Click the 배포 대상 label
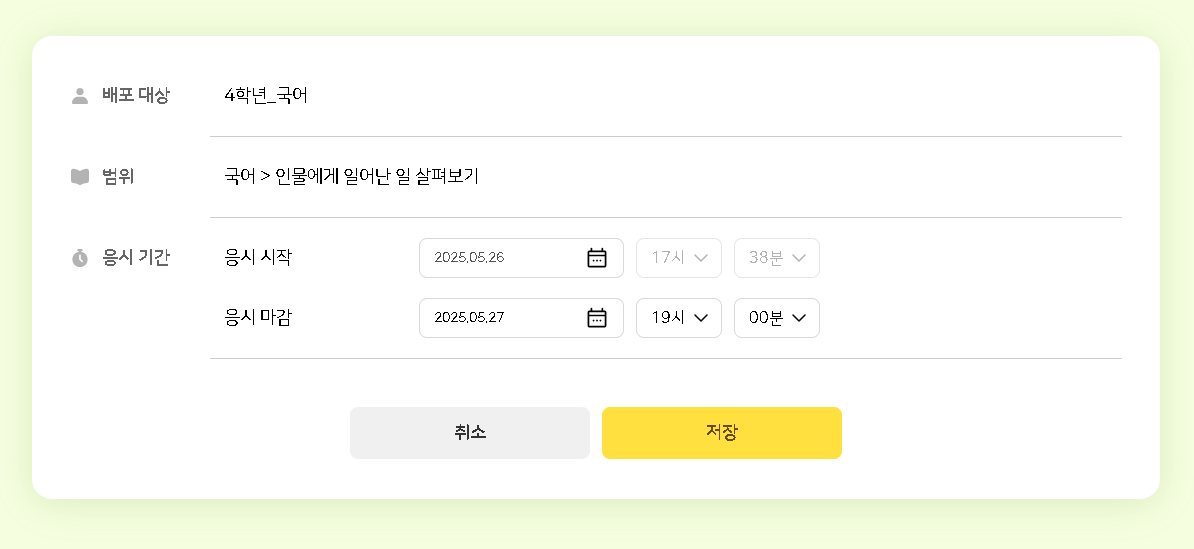 coord(136,96)
